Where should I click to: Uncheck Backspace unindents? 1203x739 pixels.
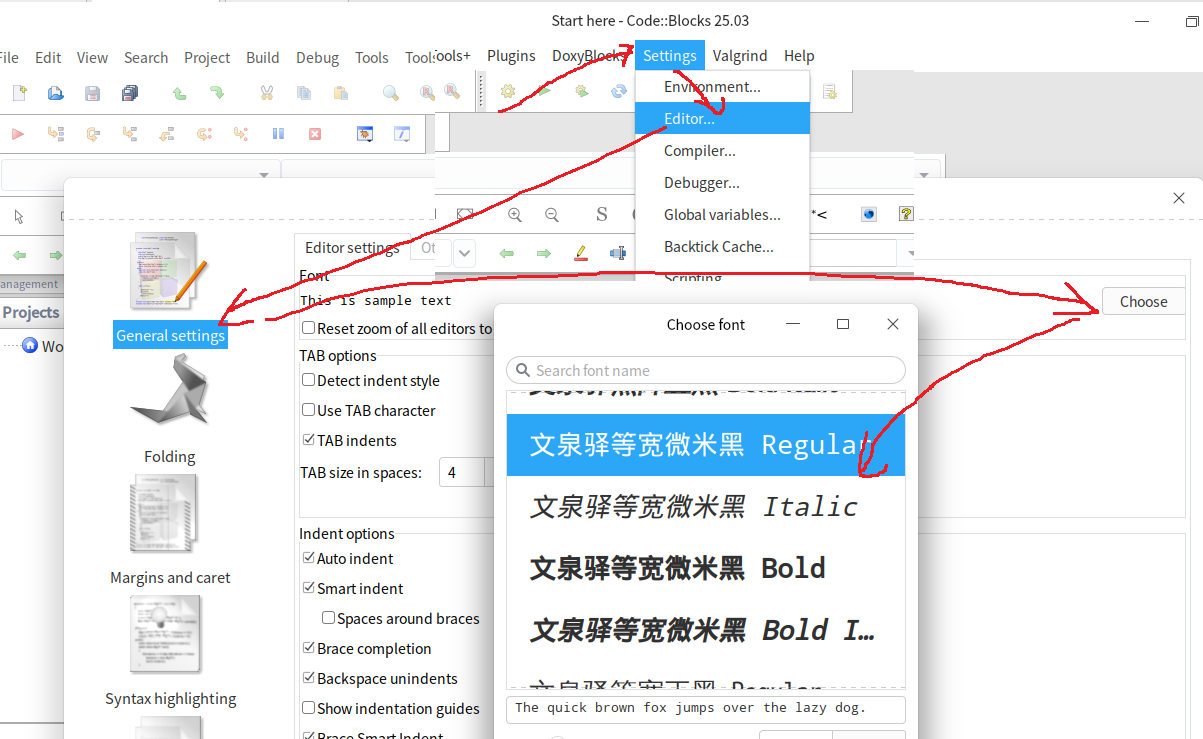(x=309, y=678)
